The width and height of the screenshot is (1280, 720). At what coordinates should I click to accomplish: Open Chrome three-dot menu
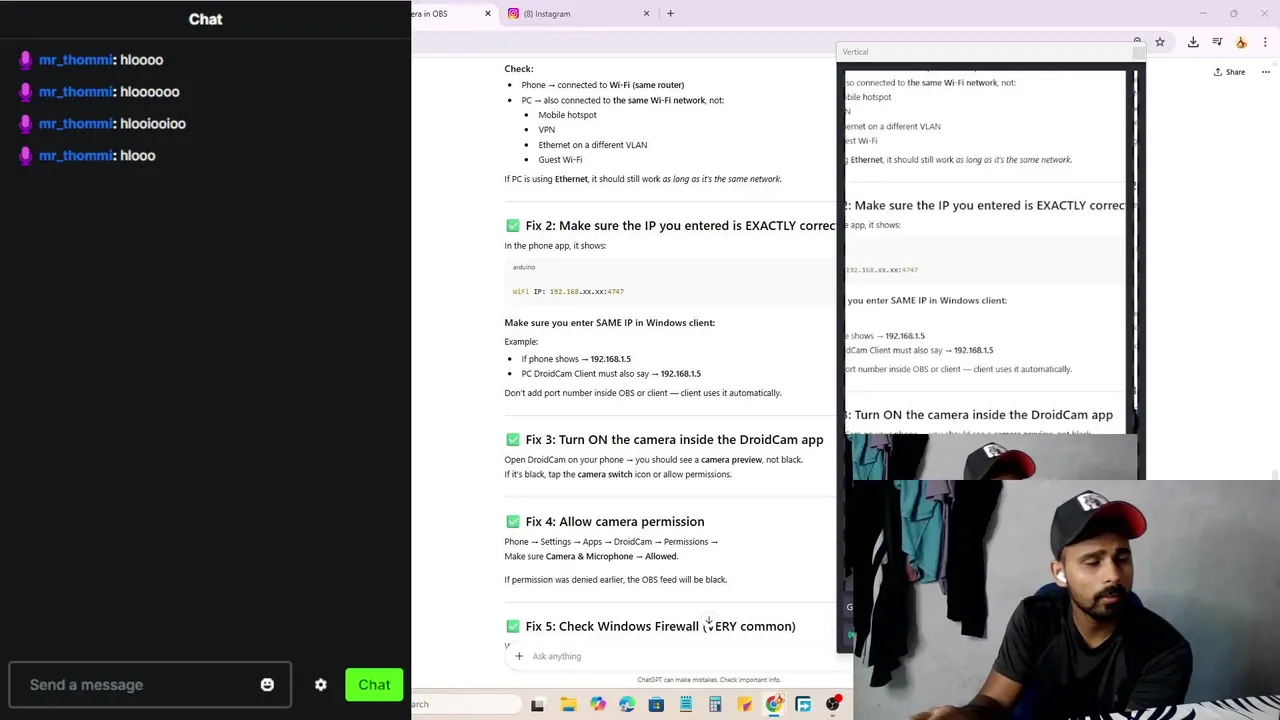coord(1266,42)
